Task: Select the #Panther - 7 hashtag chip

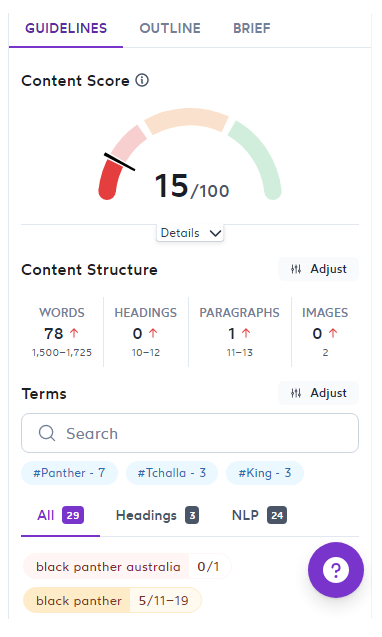Action: [x=69, y=473]
